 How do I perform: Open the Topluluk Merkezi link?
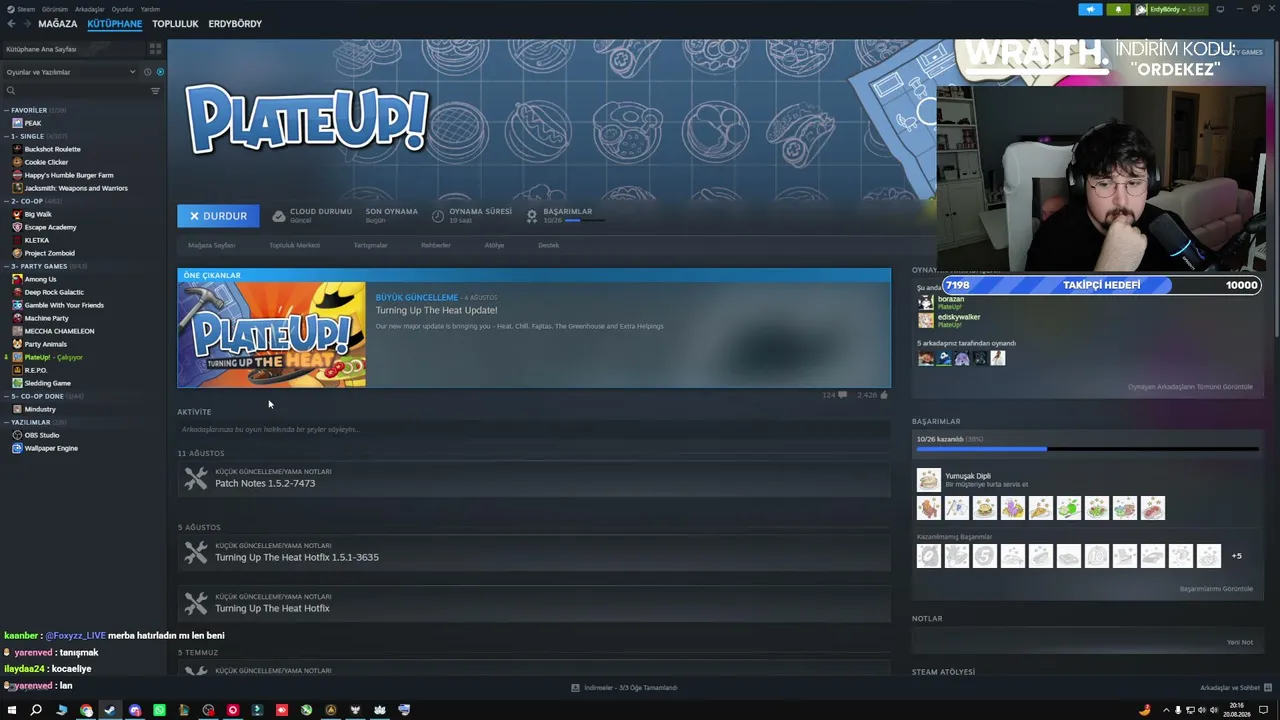294,245
